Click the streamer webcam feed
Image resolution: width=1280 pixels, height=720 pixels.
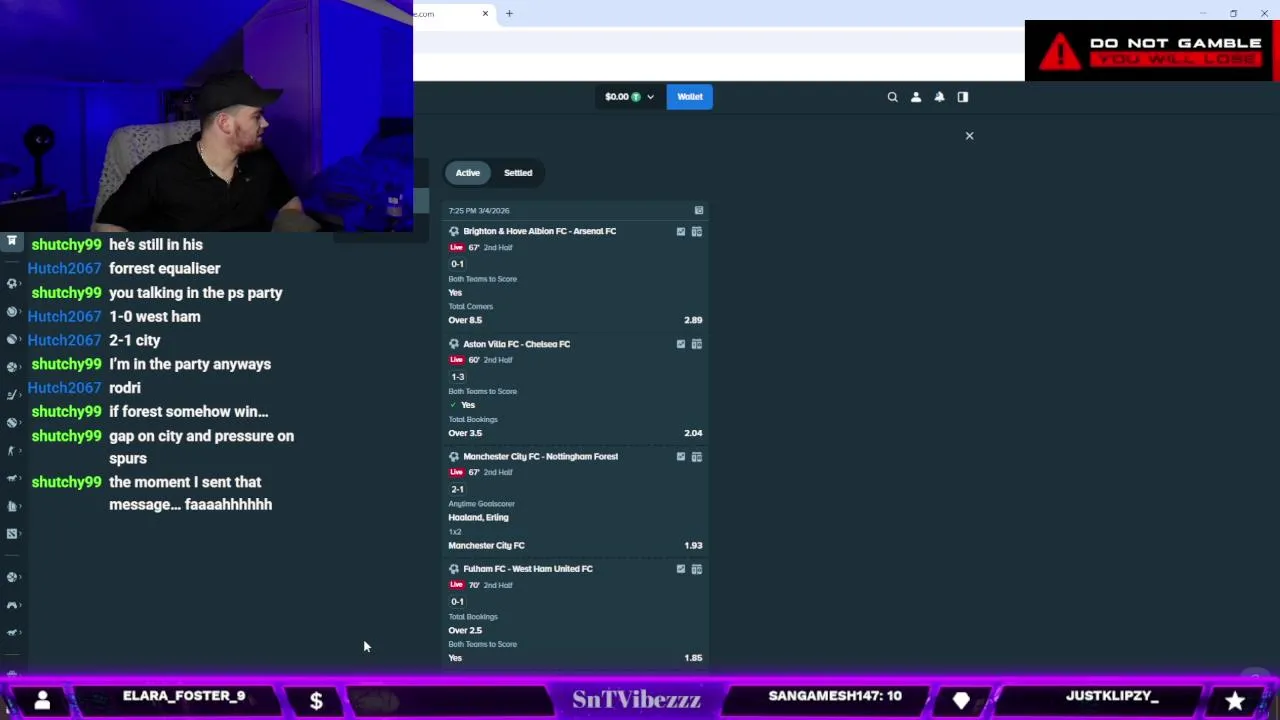pyautogui.click(x=206, y=116)
